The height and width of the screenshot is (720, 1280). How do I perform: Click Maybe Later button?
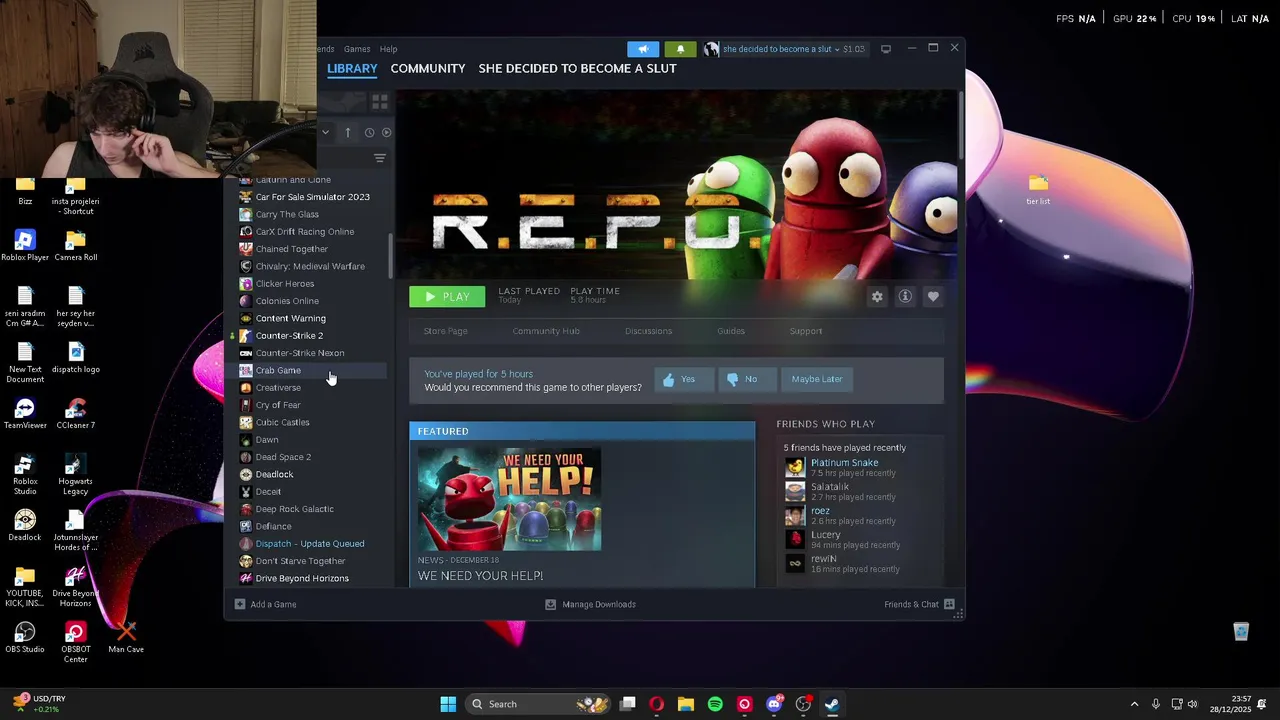click(817, 379)
